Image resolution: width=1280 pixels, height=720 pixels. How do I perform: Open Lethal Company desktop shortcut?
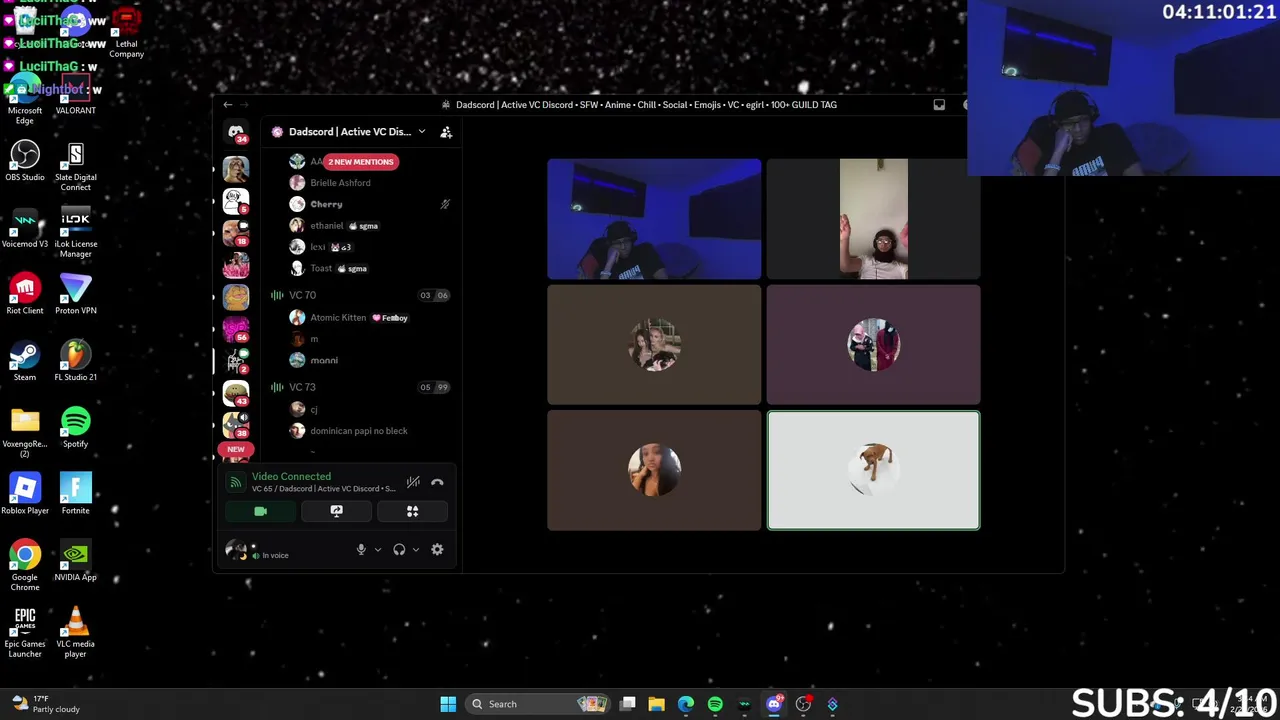click(126, 33)
